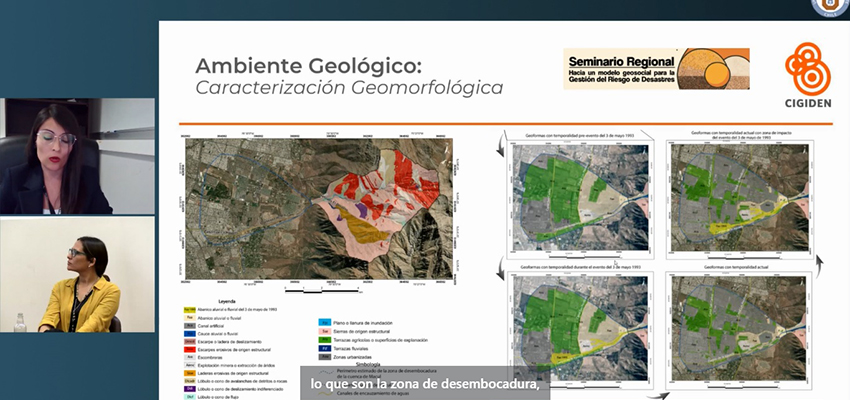The height and width of the screenshot is (400, 850).
Task: Click the Zonas urbanizadas legend label
Action: (x=353, y=357)
